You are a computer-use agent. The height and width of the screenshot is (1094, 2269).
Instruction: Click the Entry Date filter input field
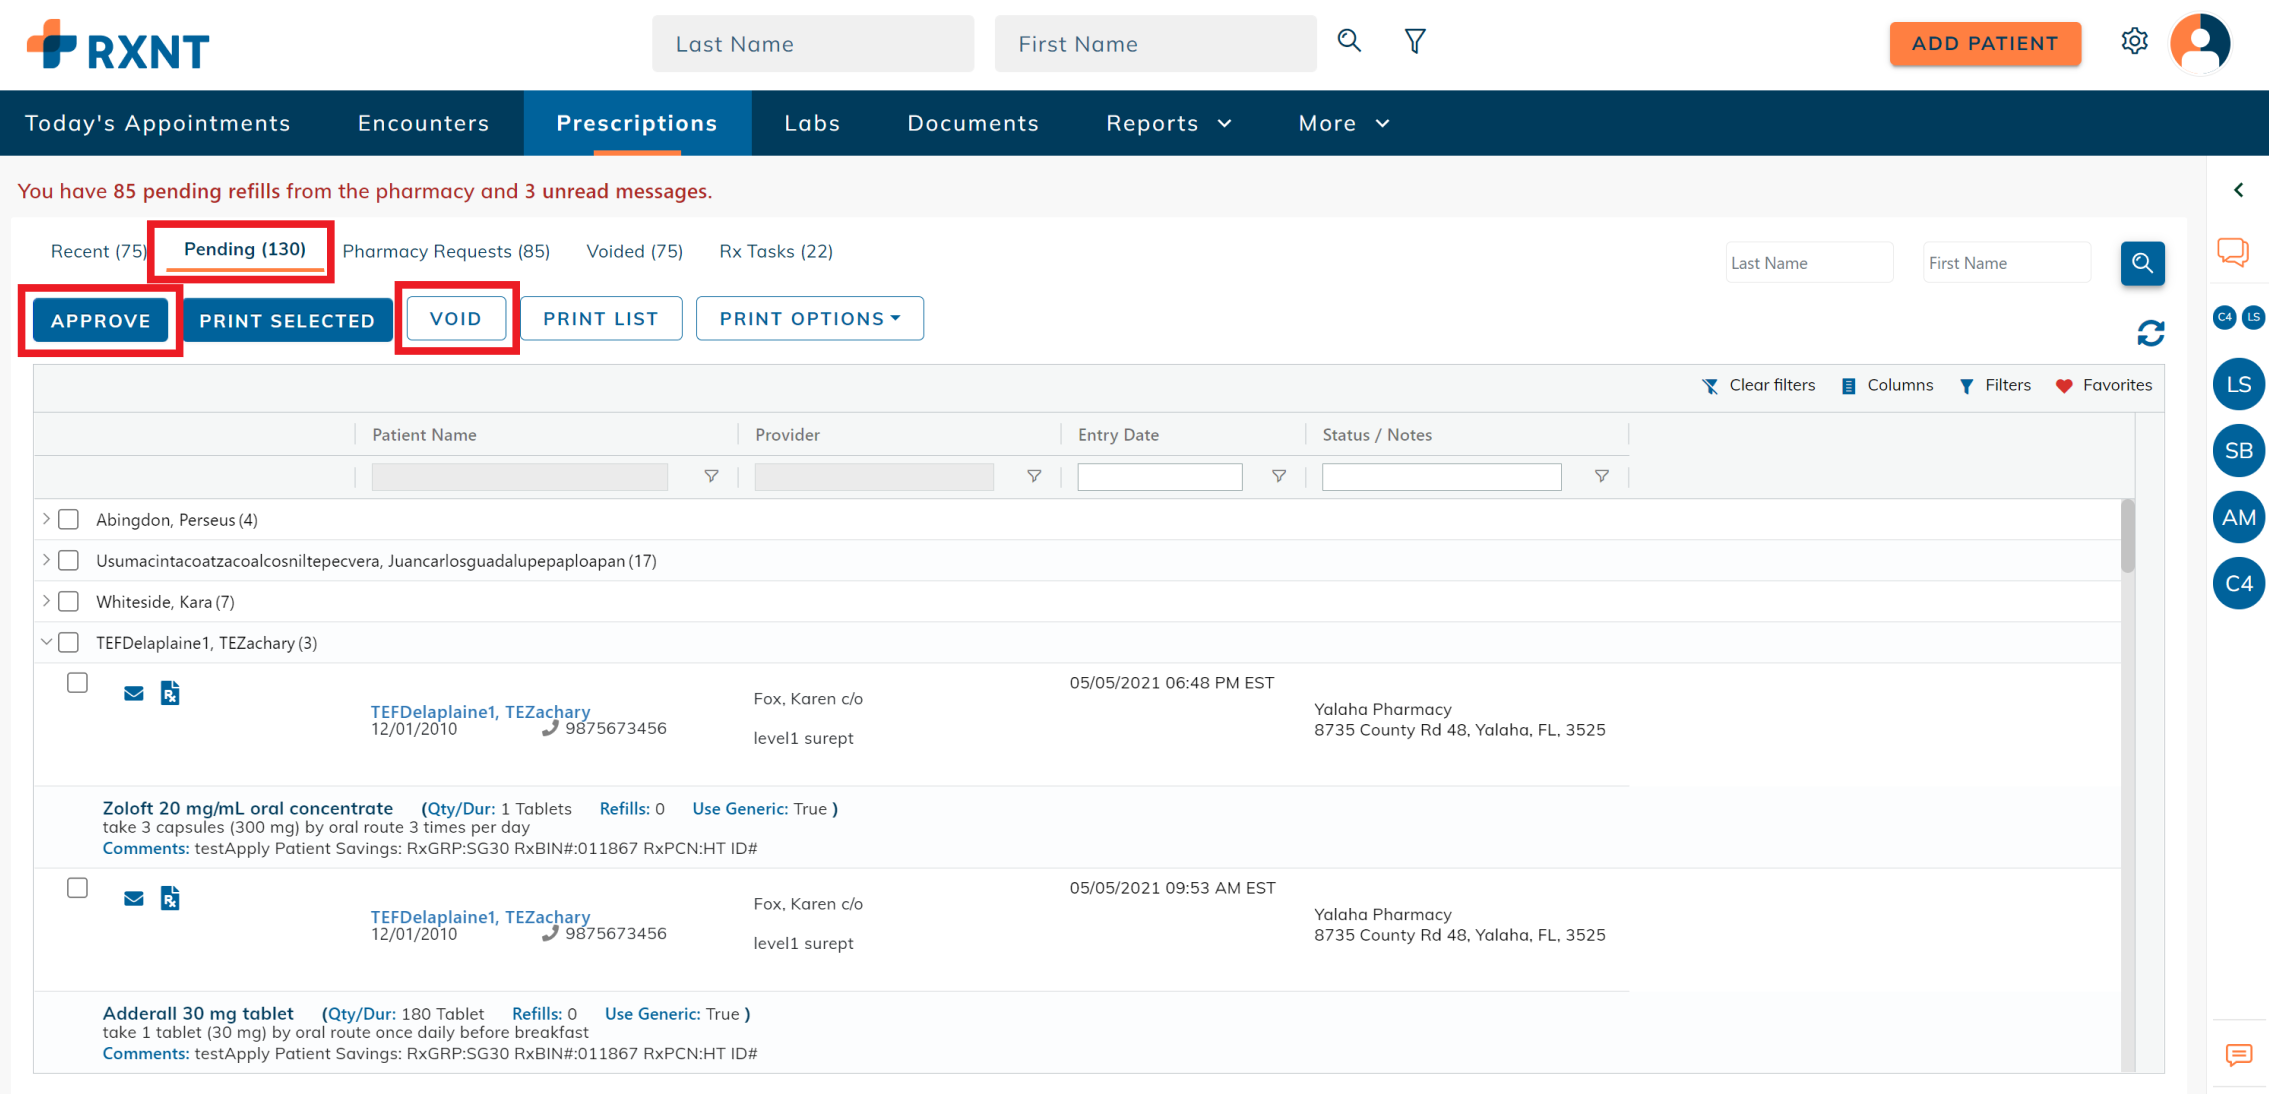pyautogui.click(x=1159, y=476)
